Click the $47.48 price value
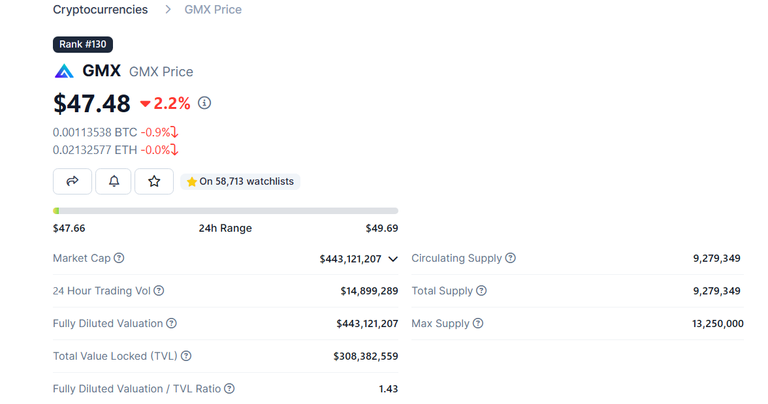Screen dimensions: 768x404 point(92,104)
